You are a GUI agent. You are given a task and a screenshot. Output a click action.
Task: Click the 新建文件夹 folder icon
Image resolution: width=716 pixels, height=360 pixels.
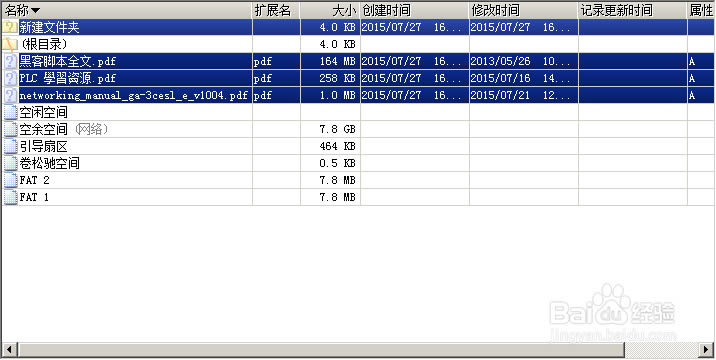[x=10, y=27]
